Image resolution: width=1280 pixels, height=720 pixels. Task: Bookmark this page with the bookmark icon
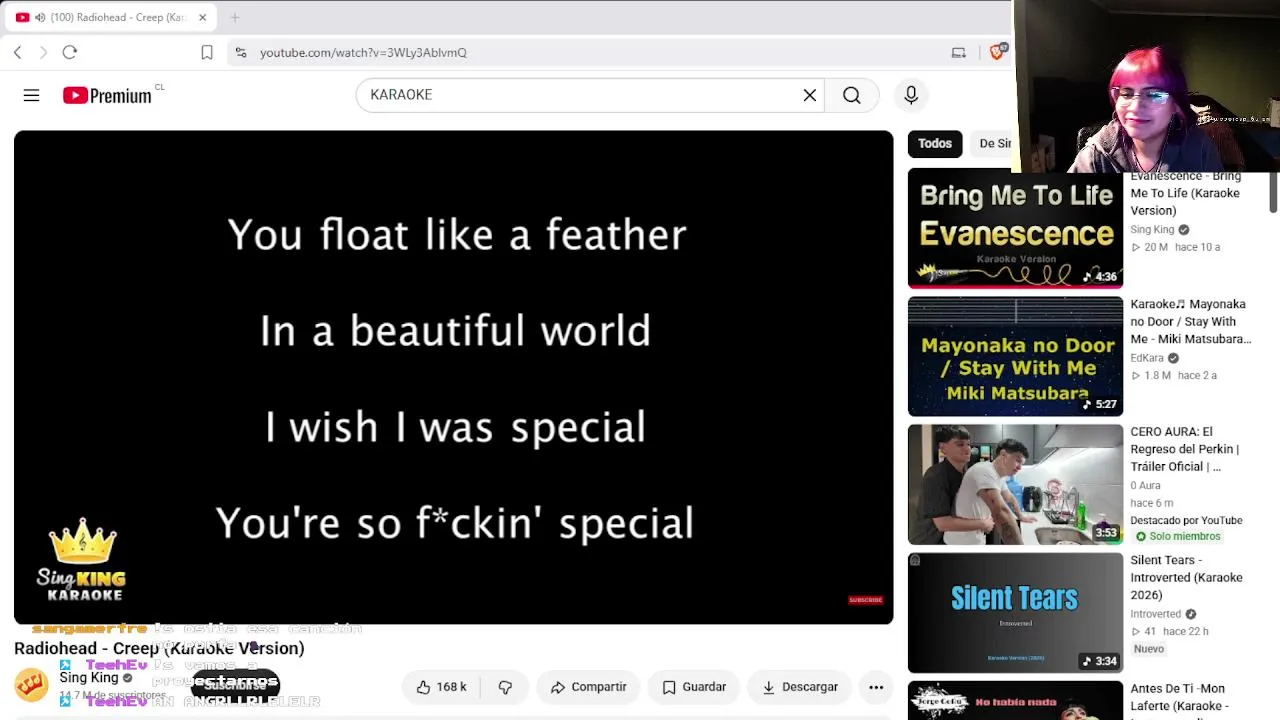click(x=207, y=52)
